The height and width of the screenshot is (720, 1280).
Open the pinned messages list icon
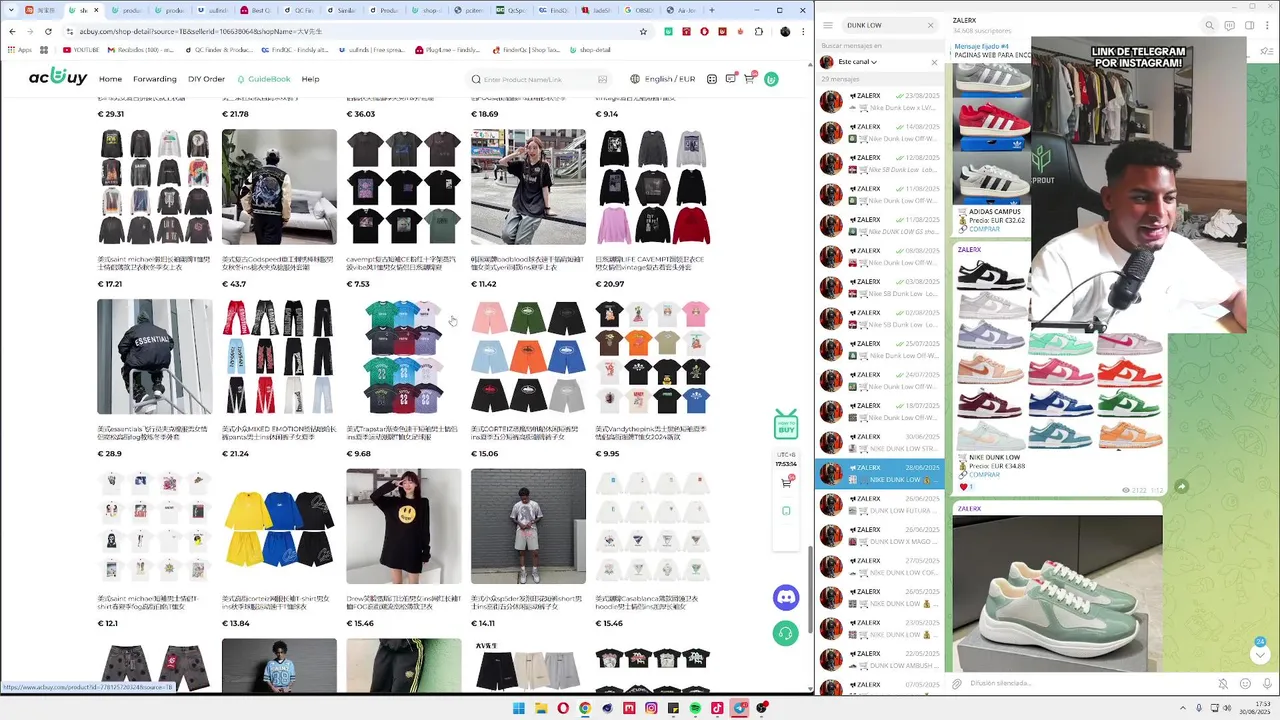coord(1266,50)
